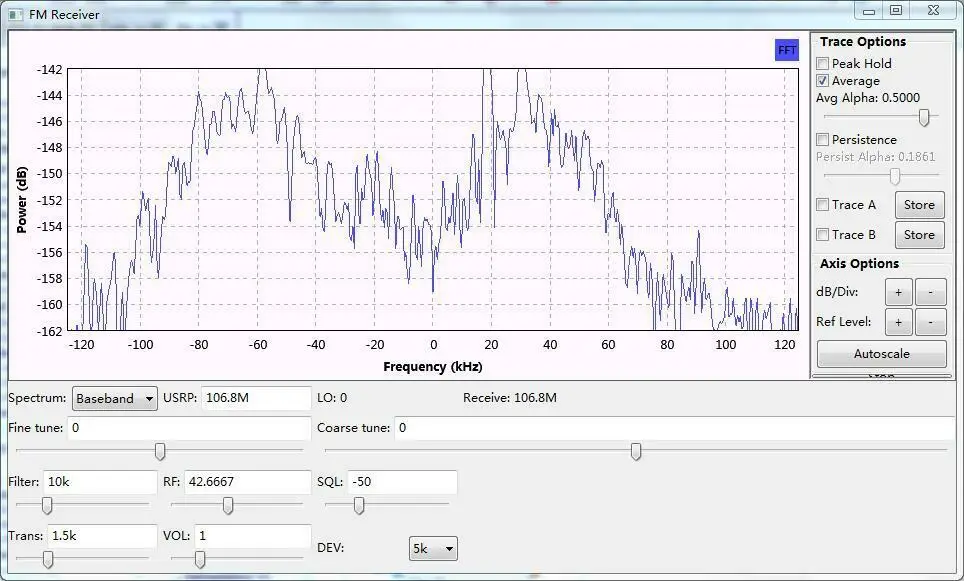Click the blue FFT indicator icon
Viewport: 964px width, 581px height.
click(787, 50)
